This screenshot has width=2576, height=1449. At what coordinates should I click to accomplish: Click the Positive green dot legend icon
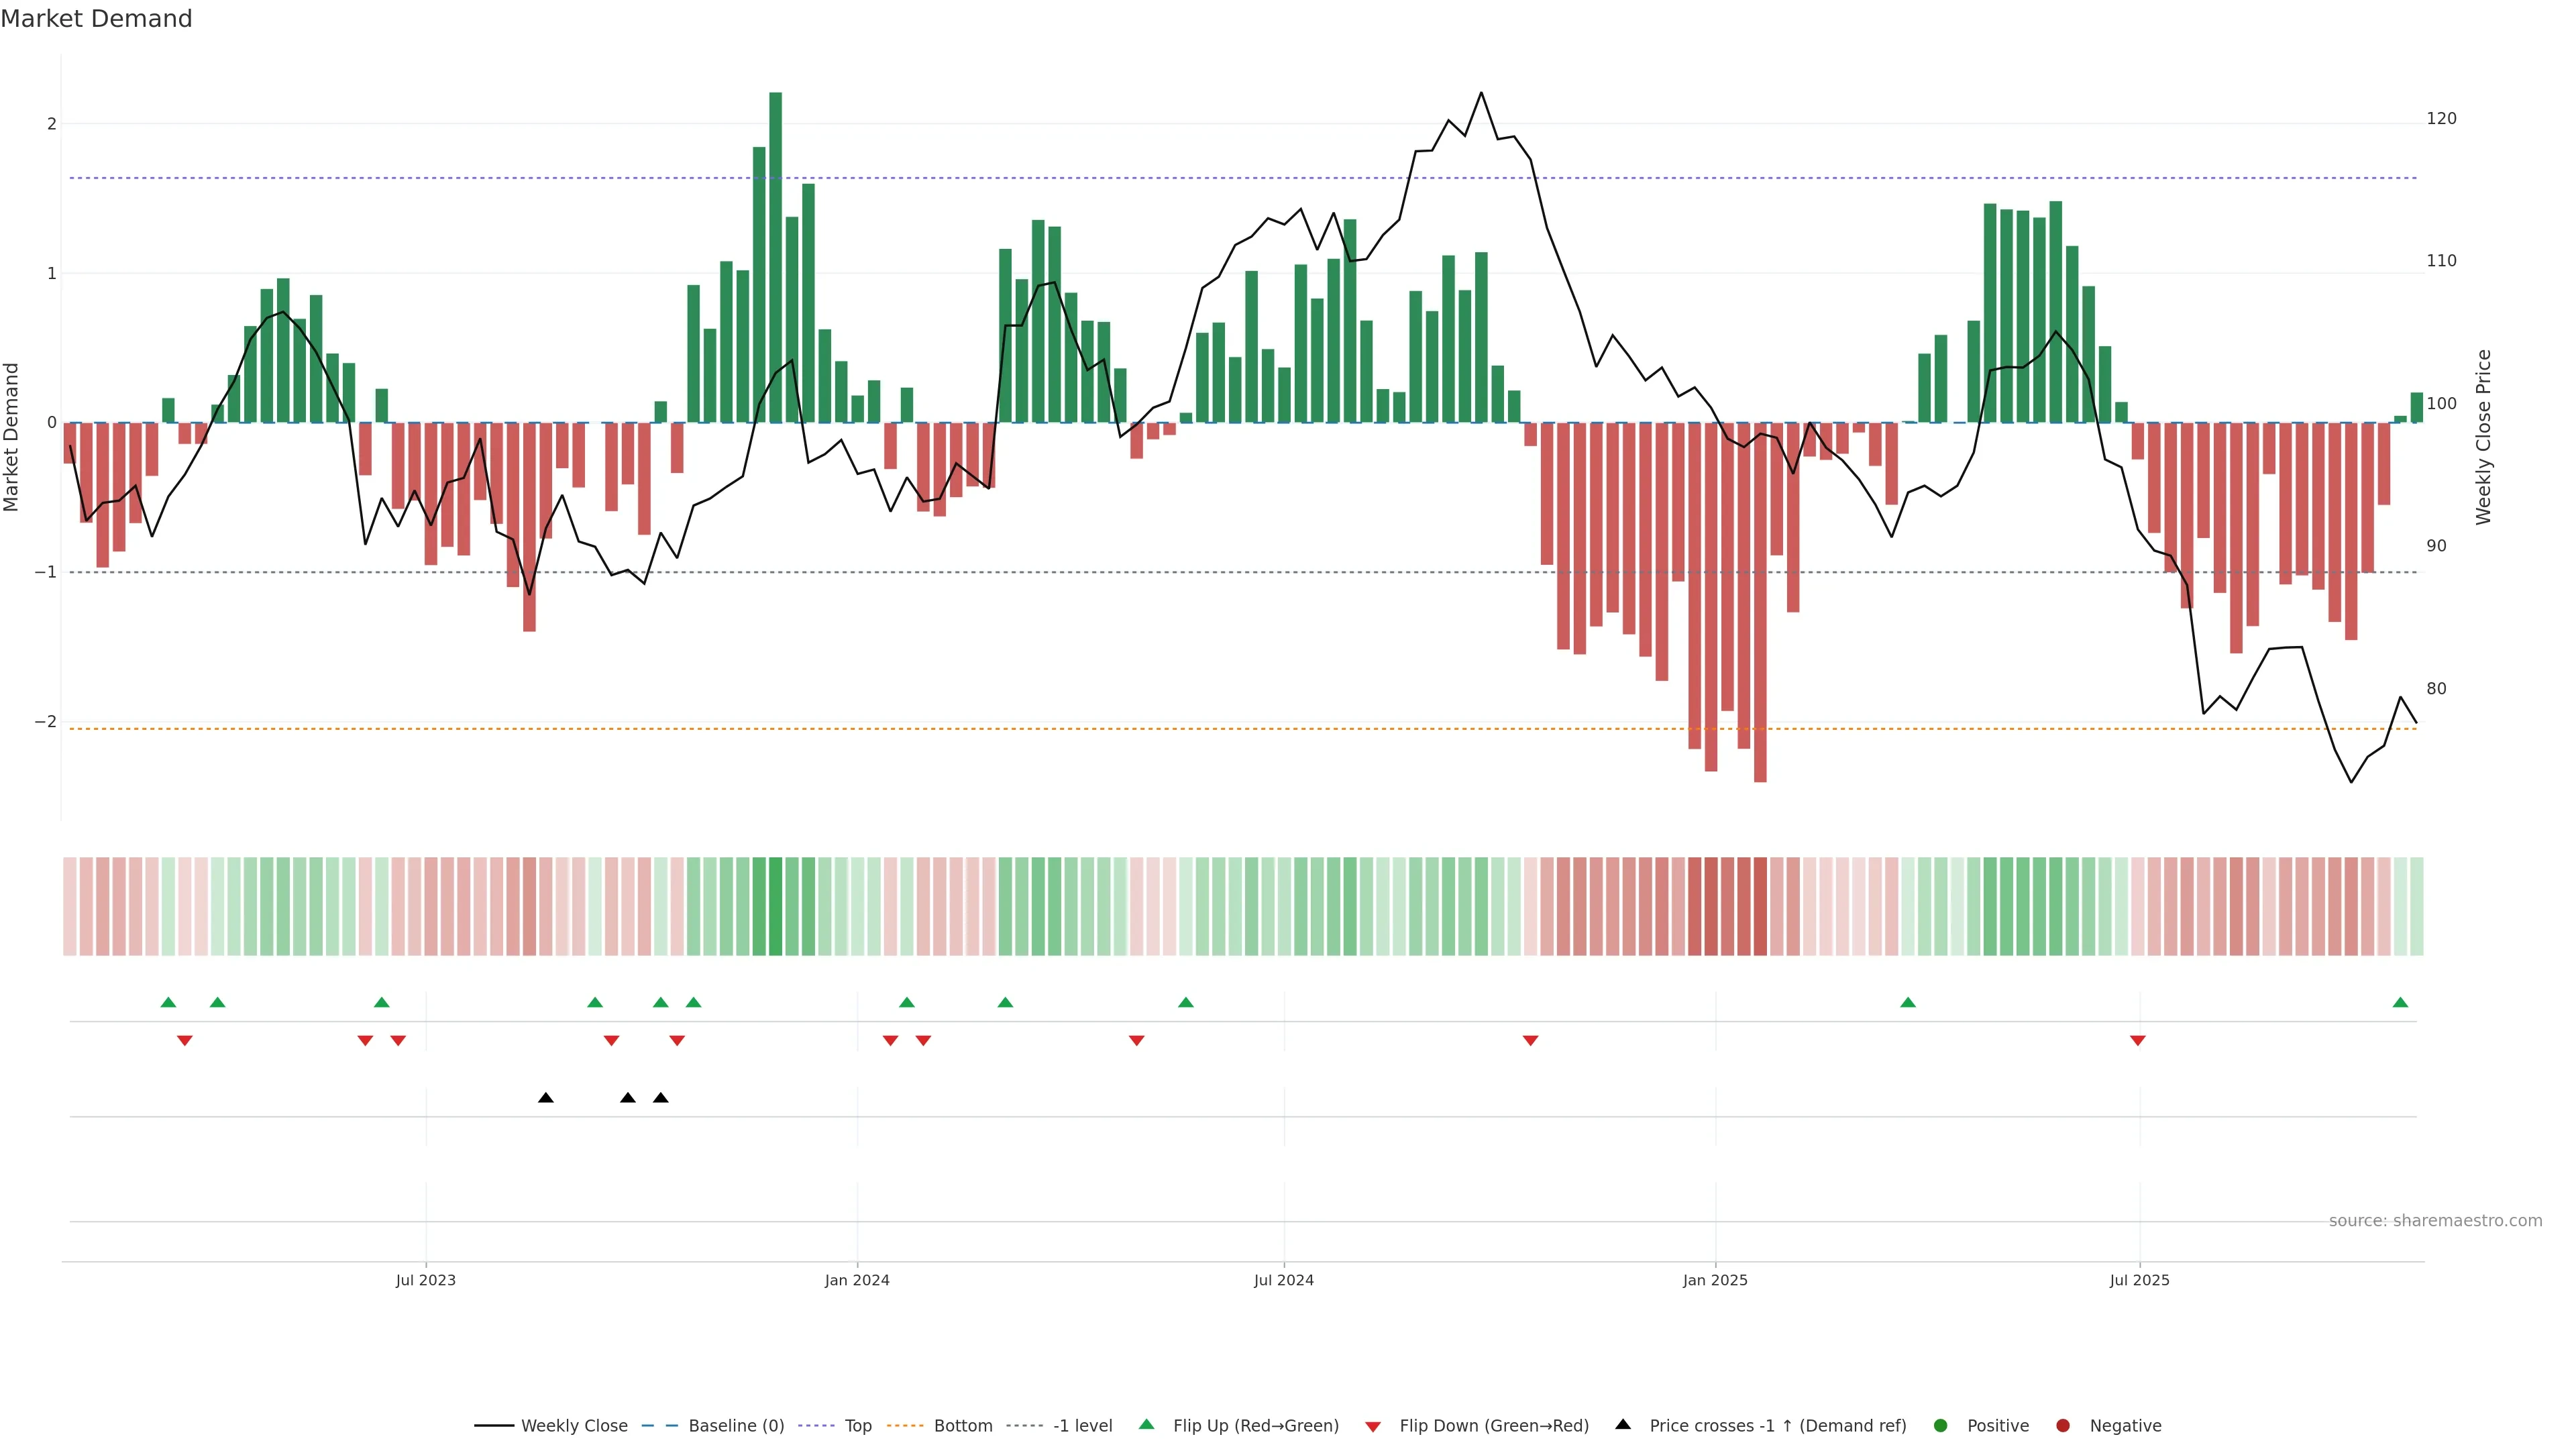1941,1426
